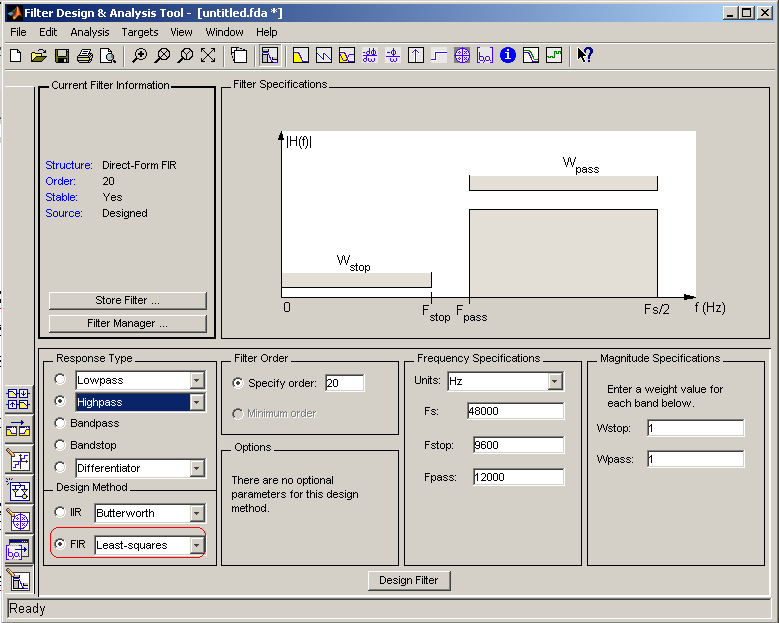The image size is (779, 623).
Task: Open Transform filter sidebar panel
Action: (18, 430)
